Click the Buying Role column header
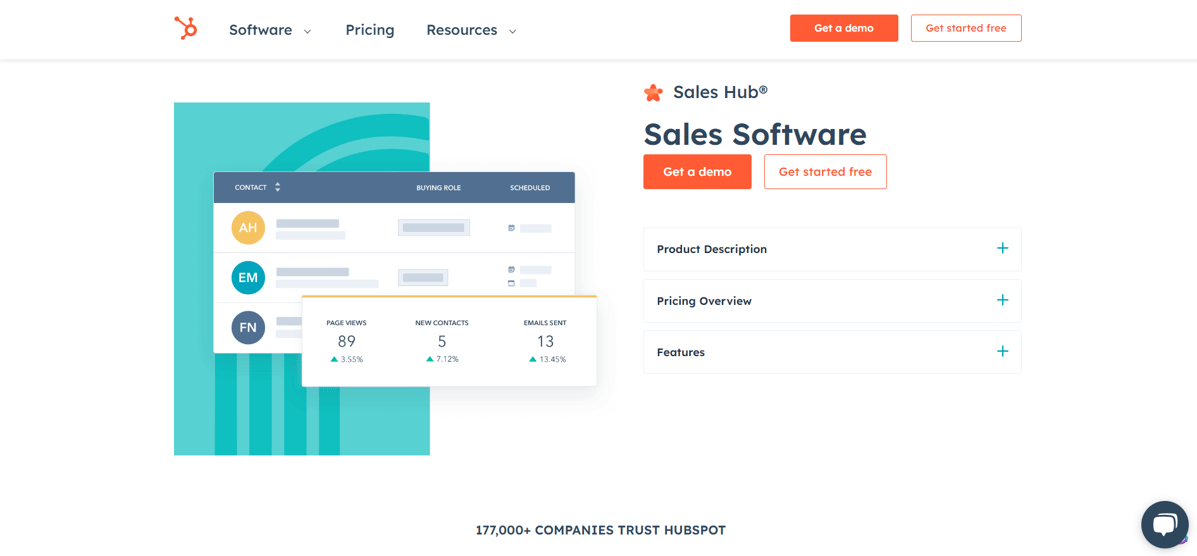This screenshot has height=556, width=1197. (x=438, y=188)
